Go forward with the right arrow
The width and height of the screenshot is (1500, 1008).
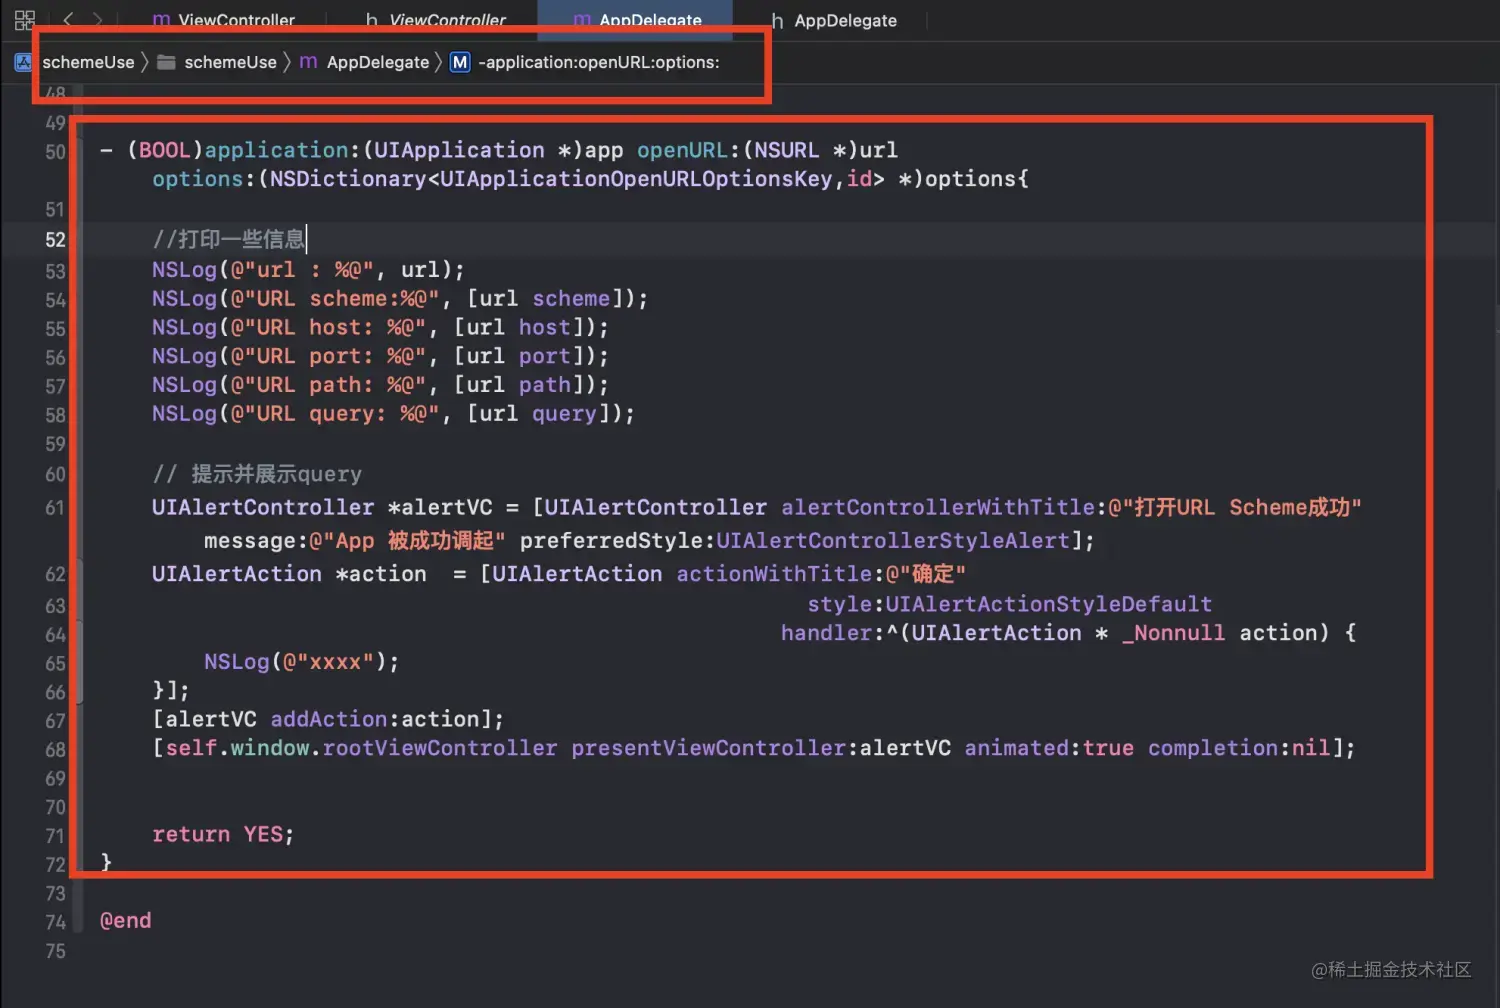97,19
